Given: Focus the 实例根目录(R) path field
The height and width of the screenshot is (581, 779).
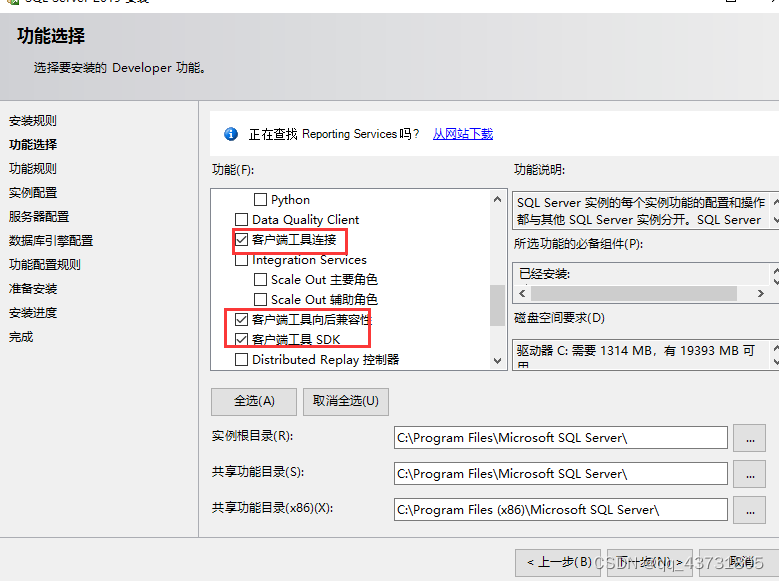Looking at the screenshot, I should [561, 438].
